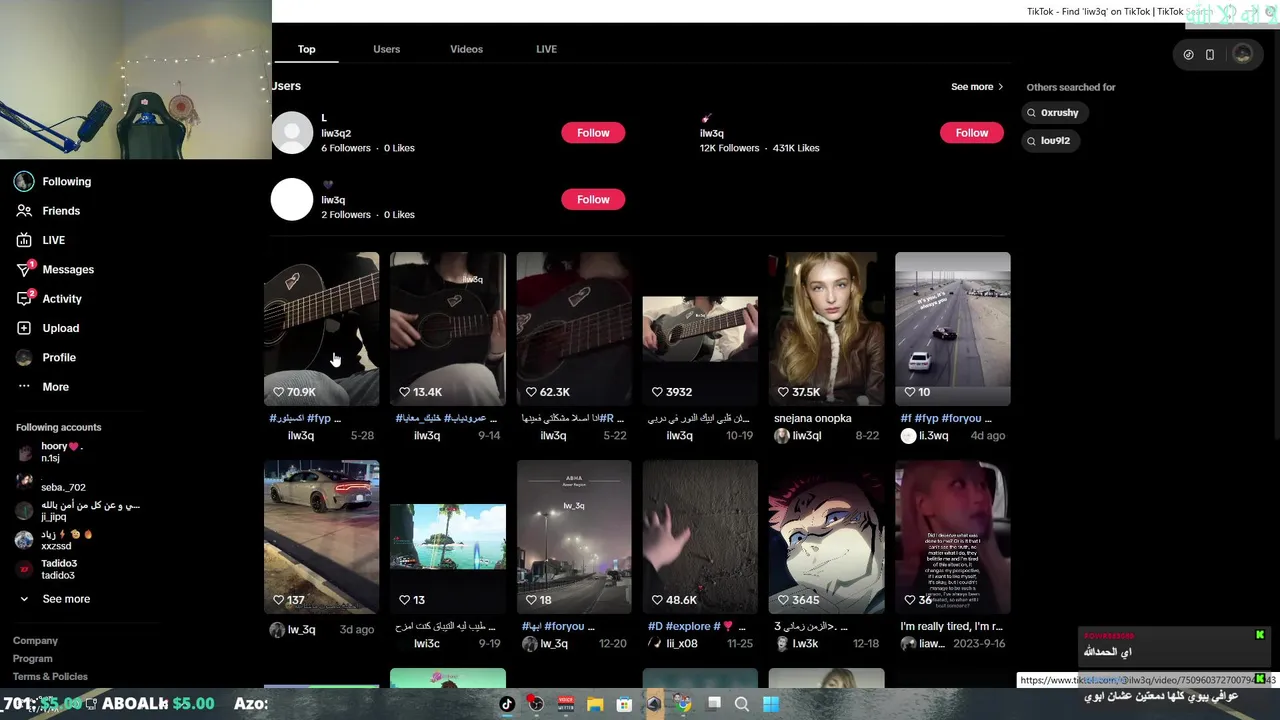Open Messages in the sidebar
The image size is (1280, 720).
(x=55, y=269)
